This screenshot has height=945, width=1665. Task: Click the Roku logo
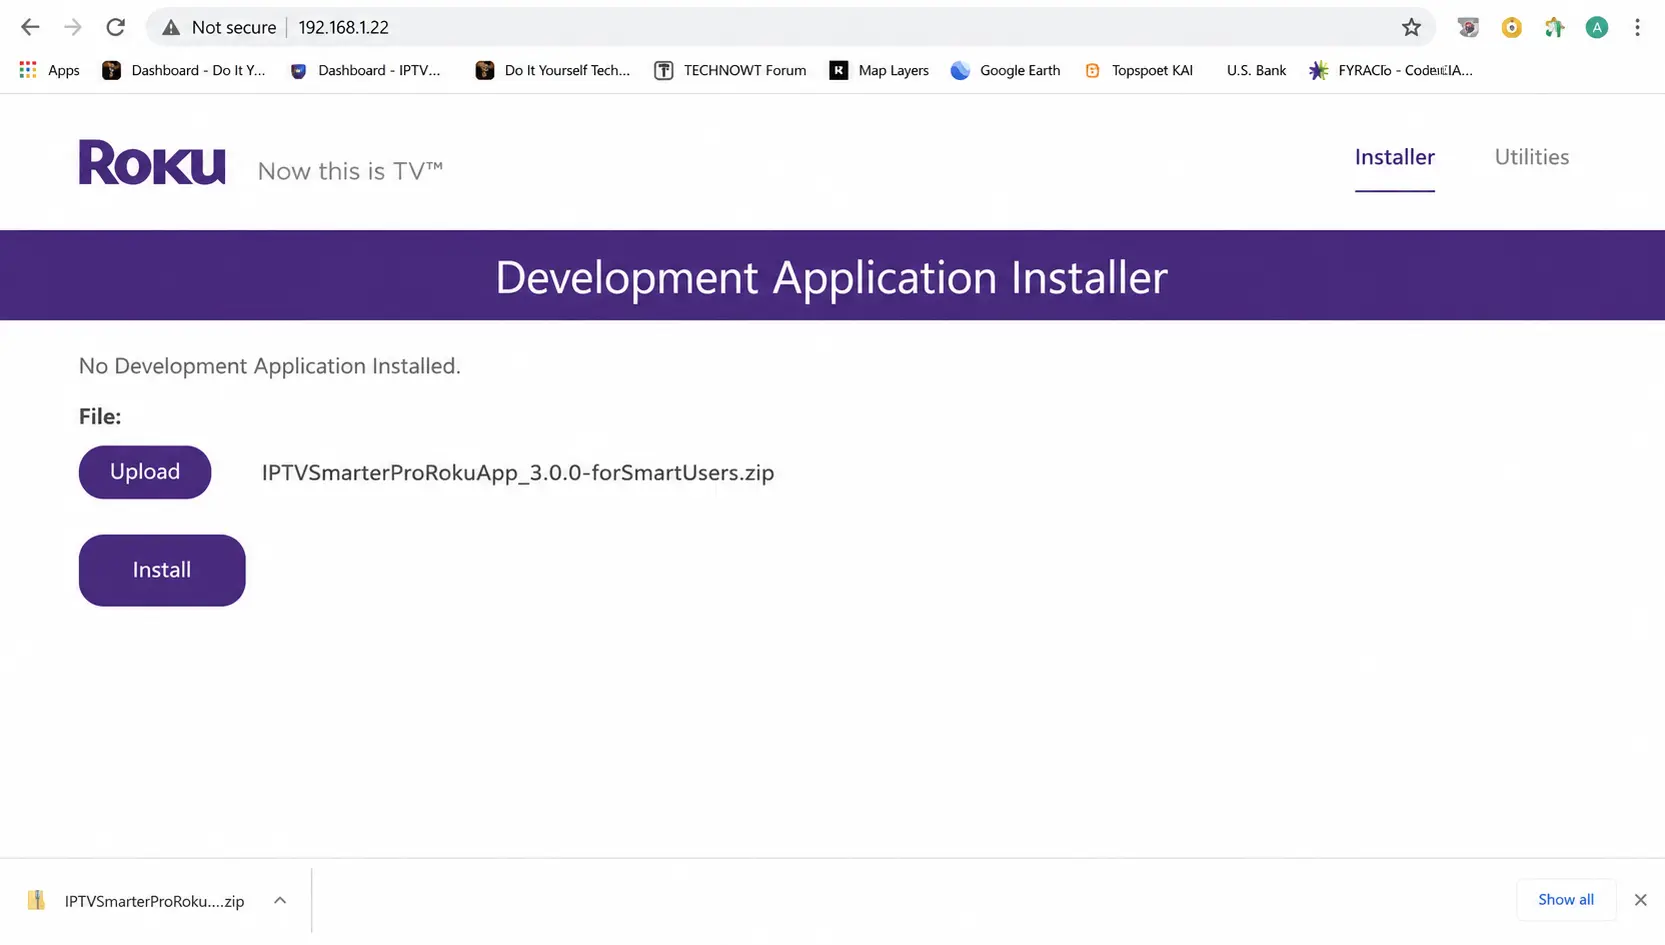[152, 162]
